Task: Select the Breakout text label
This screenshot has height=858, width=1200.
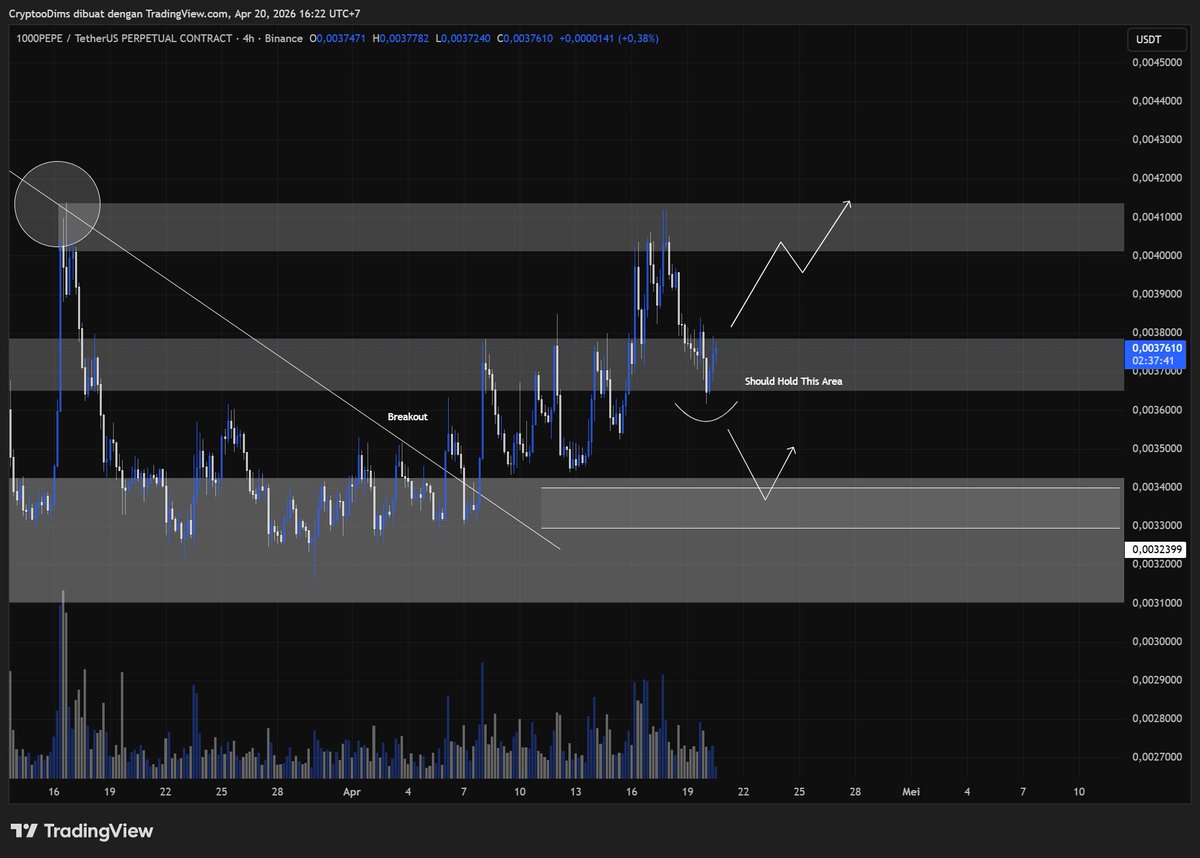Action: click(x=407, y=416)
